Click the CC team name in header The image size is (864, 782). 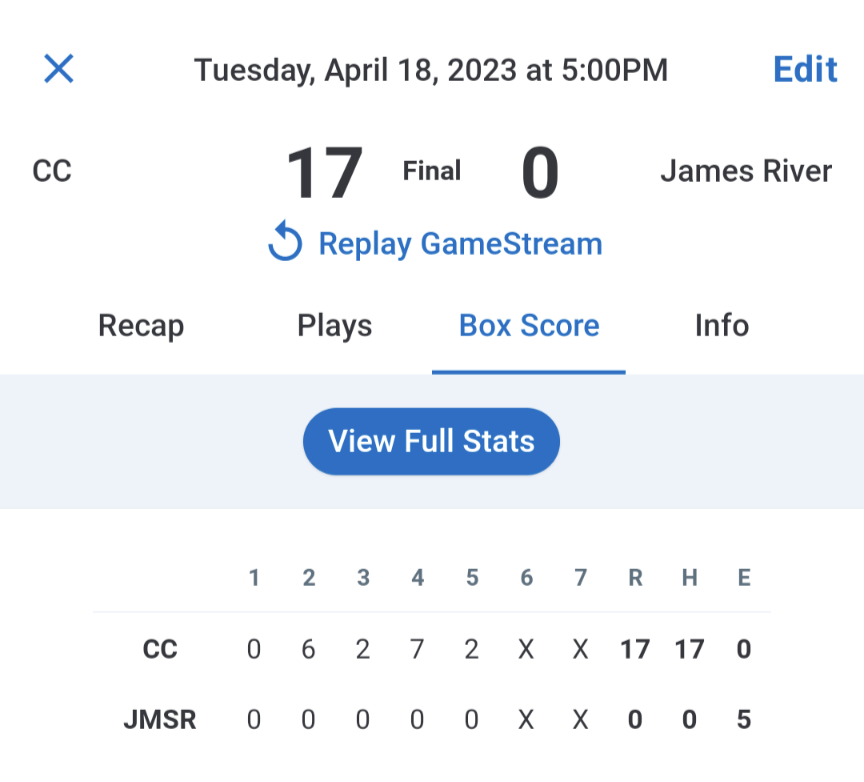point(52,171)
